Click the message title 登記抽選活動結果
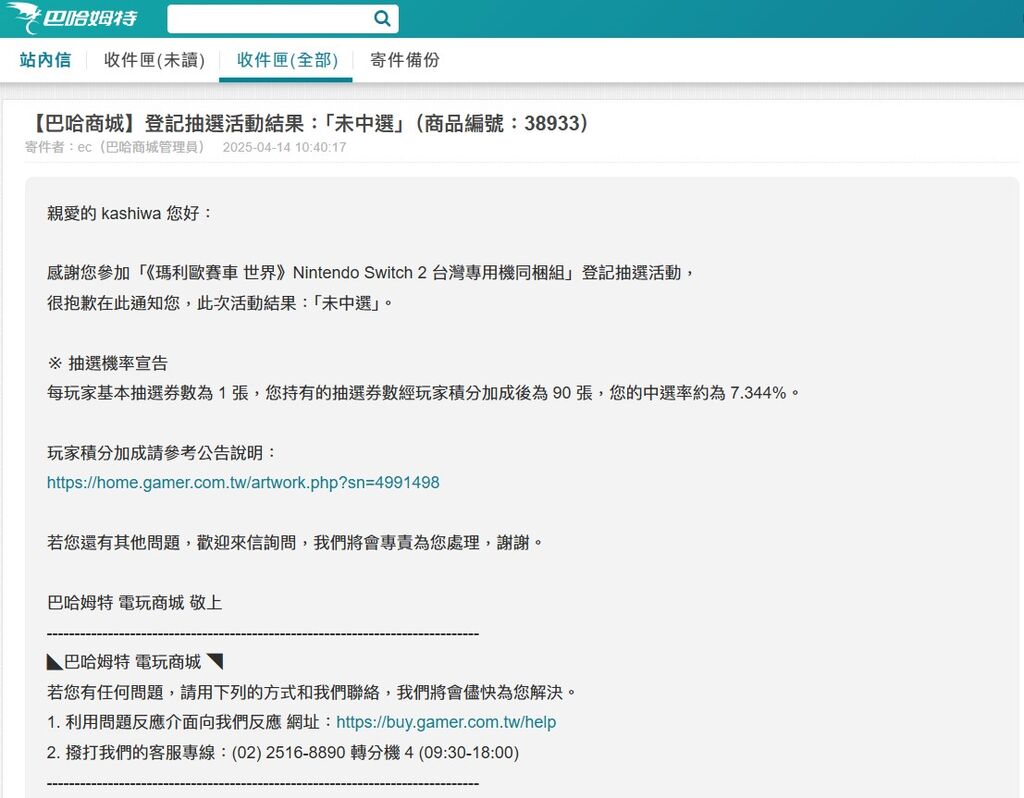 pyautogui.click(x=308, y=123)
